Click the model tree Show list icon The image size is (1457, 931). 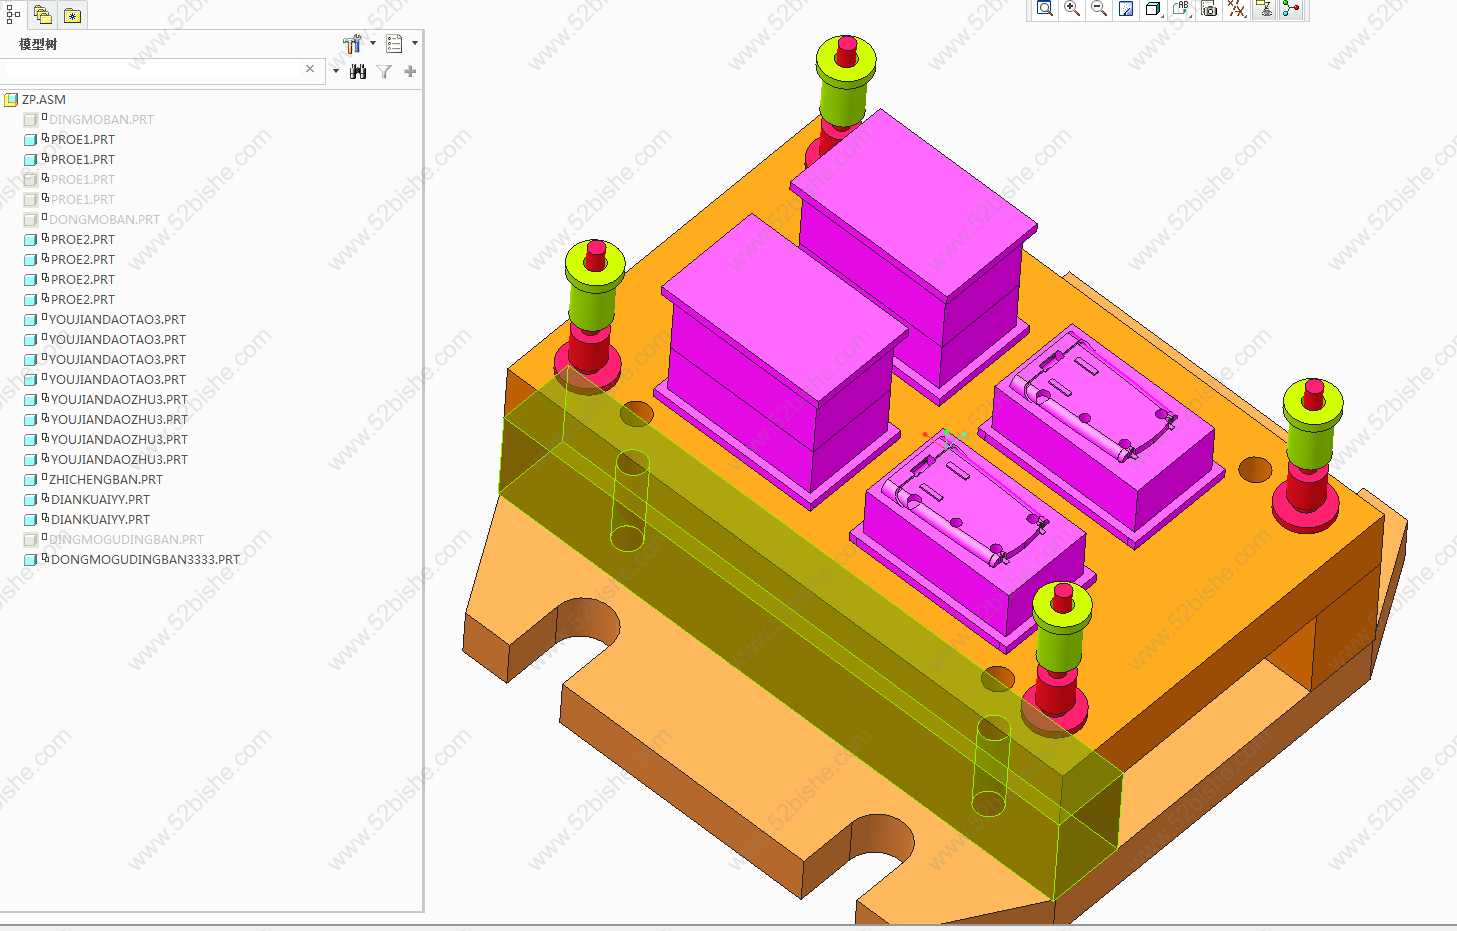point(394,44)
